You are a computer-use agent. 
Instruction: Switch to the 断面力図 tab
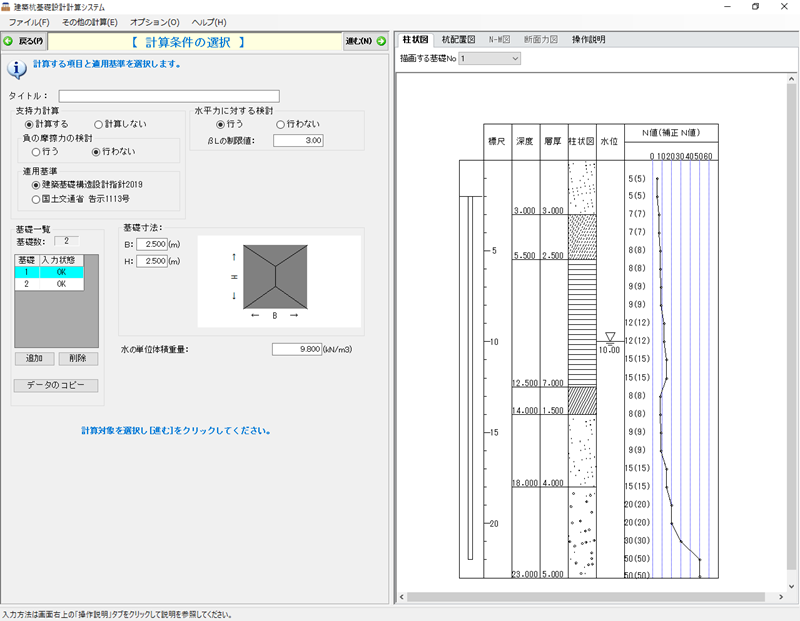click(541, 39)
